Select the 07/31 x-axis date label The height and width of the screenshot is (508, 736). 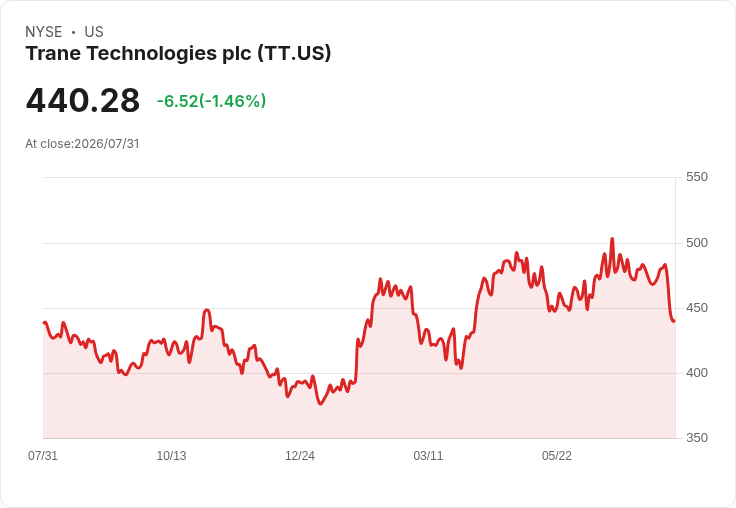pyautogui.click(x=43, y=455)
